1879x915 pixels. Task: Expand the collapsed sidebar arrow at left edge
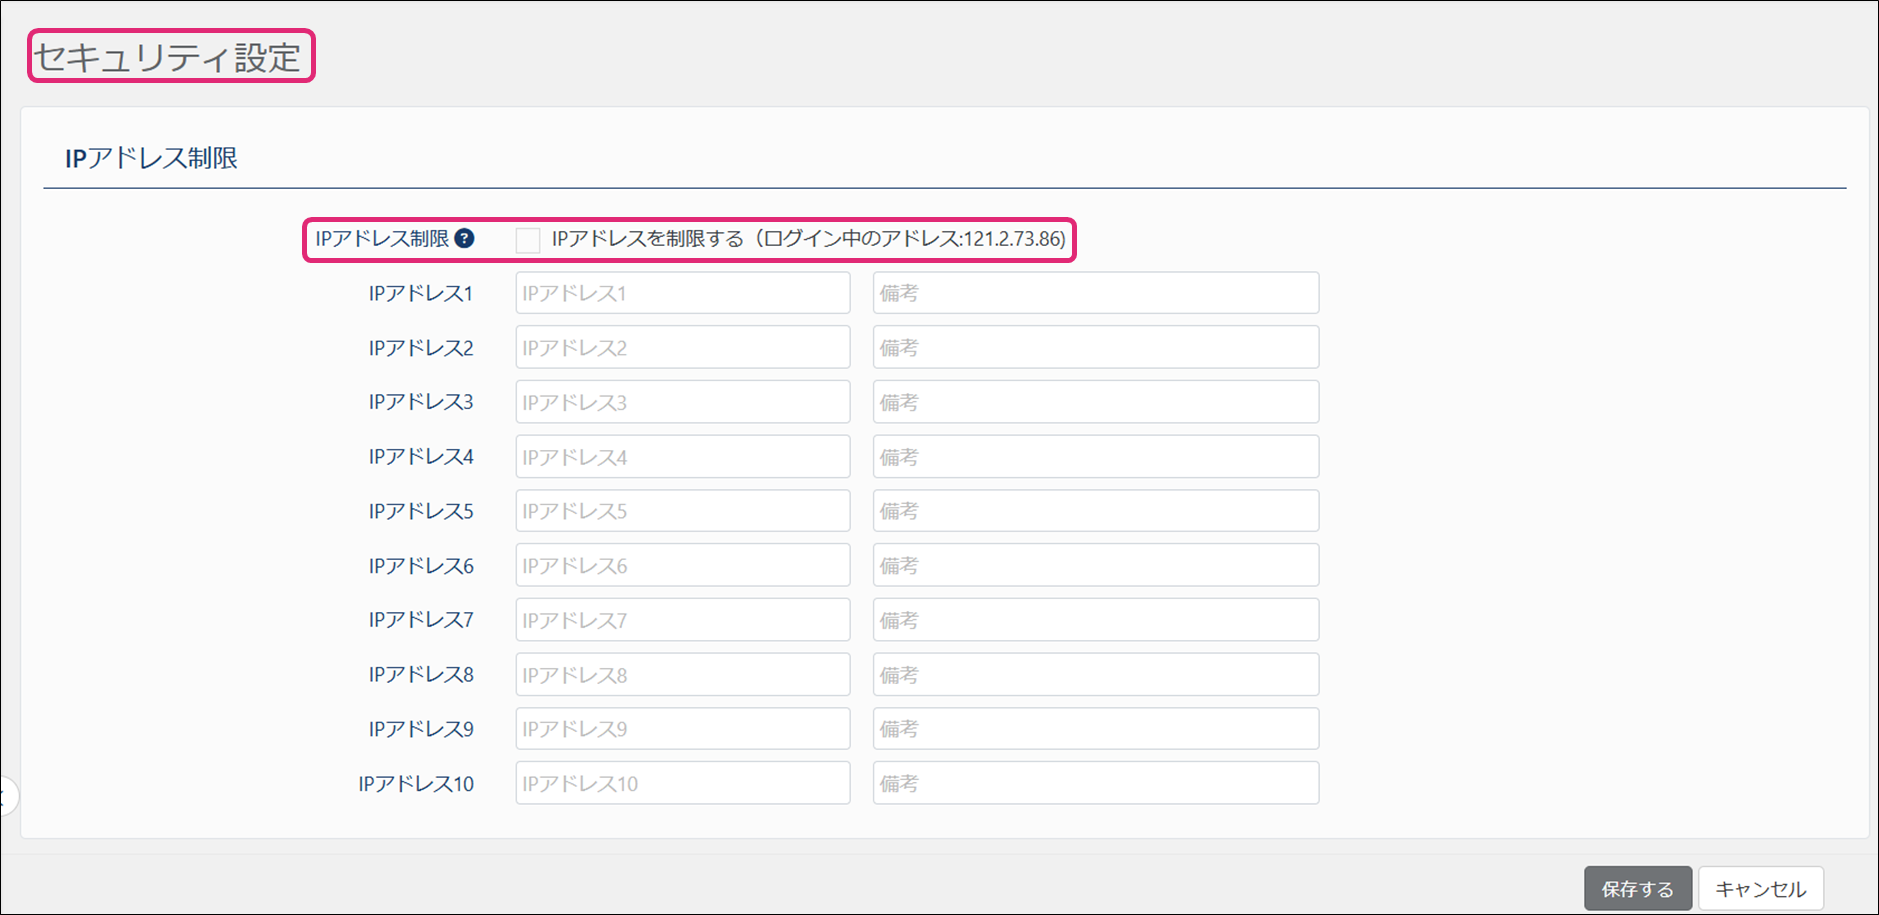tap(5, 797)
